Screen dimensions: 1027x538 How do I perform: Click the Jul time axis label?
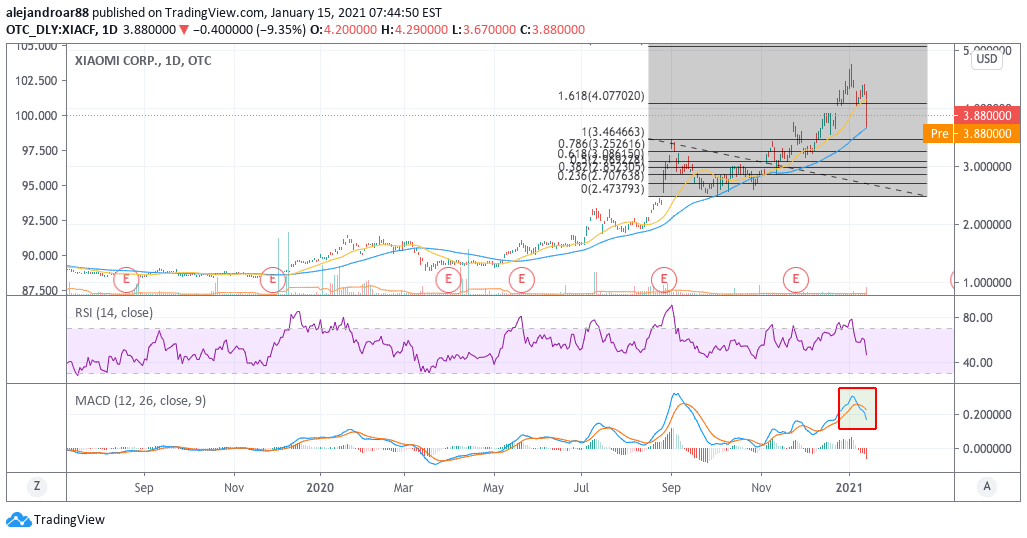tap(581, 488)
